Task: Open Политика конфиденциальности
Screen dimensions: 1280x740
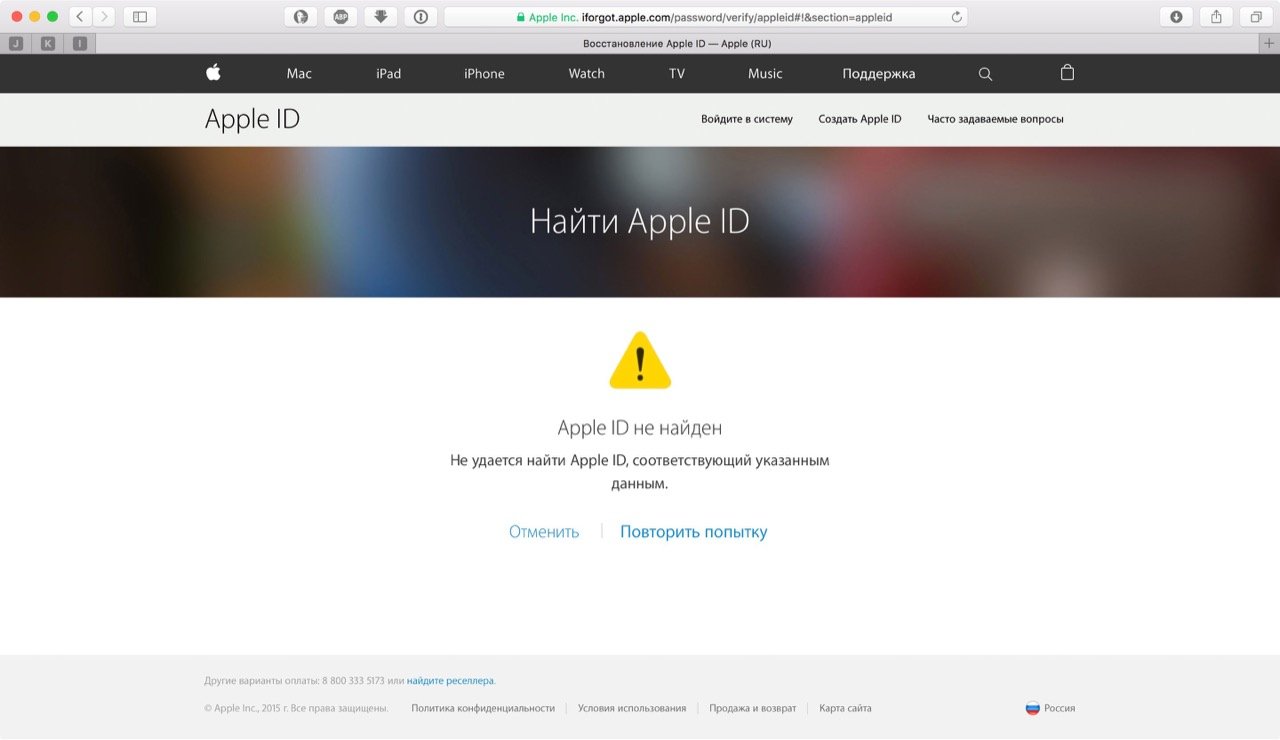Action: pos(483,708)
